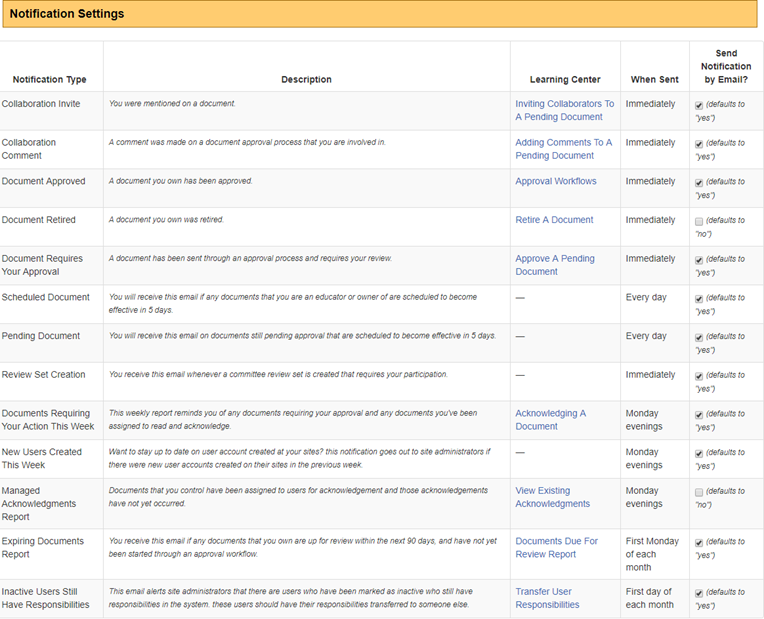This screenshot has height=619, width=764.
Task: Open View Existing Acknowledgments link
Action: click(x=553, y=497)
